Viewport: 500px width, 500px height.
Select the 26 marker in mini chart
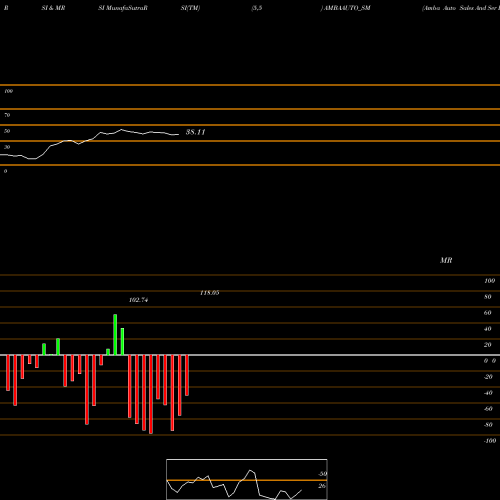coord(322,486)
